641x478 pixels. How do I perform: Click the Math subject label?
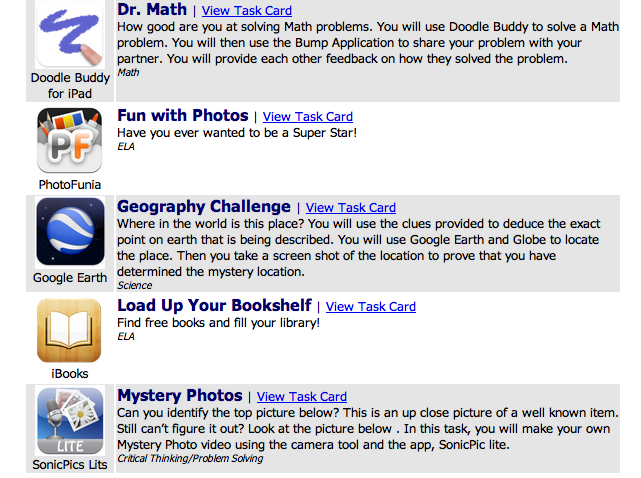coord(127,72)
